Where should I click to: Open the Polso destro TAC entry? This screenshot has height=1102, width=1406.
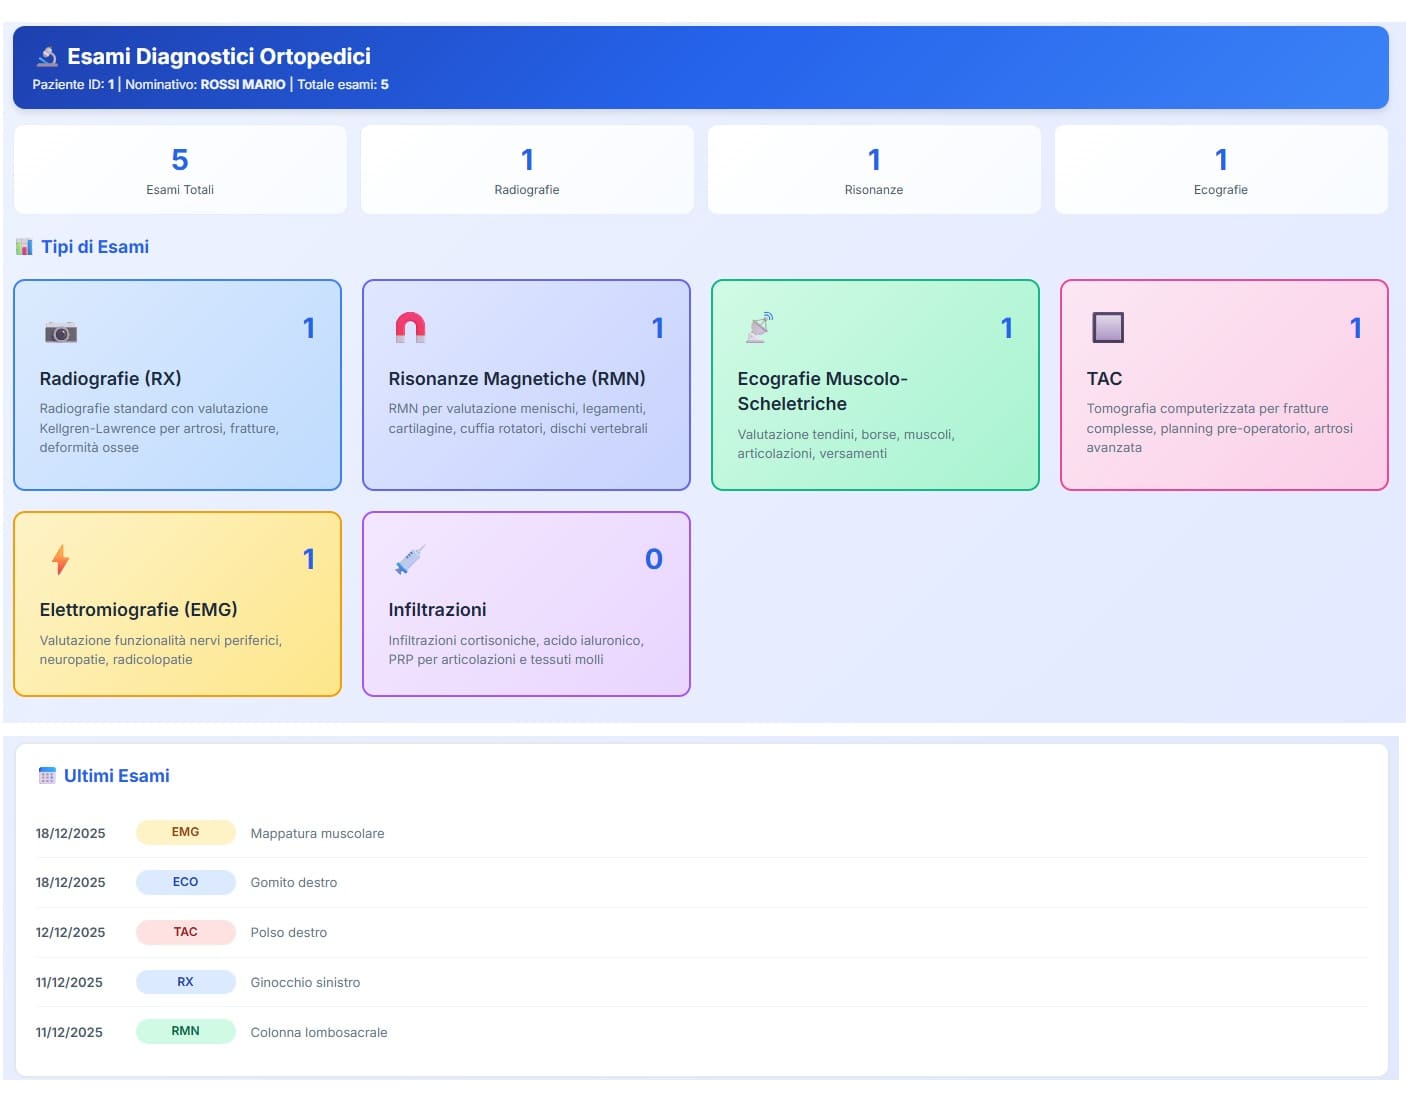288,932
